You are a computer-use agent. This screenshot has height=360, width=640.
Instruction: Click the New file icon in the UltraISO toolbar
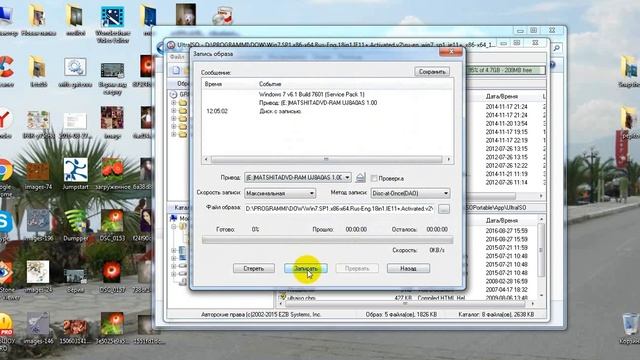click(x=176, y=71)
